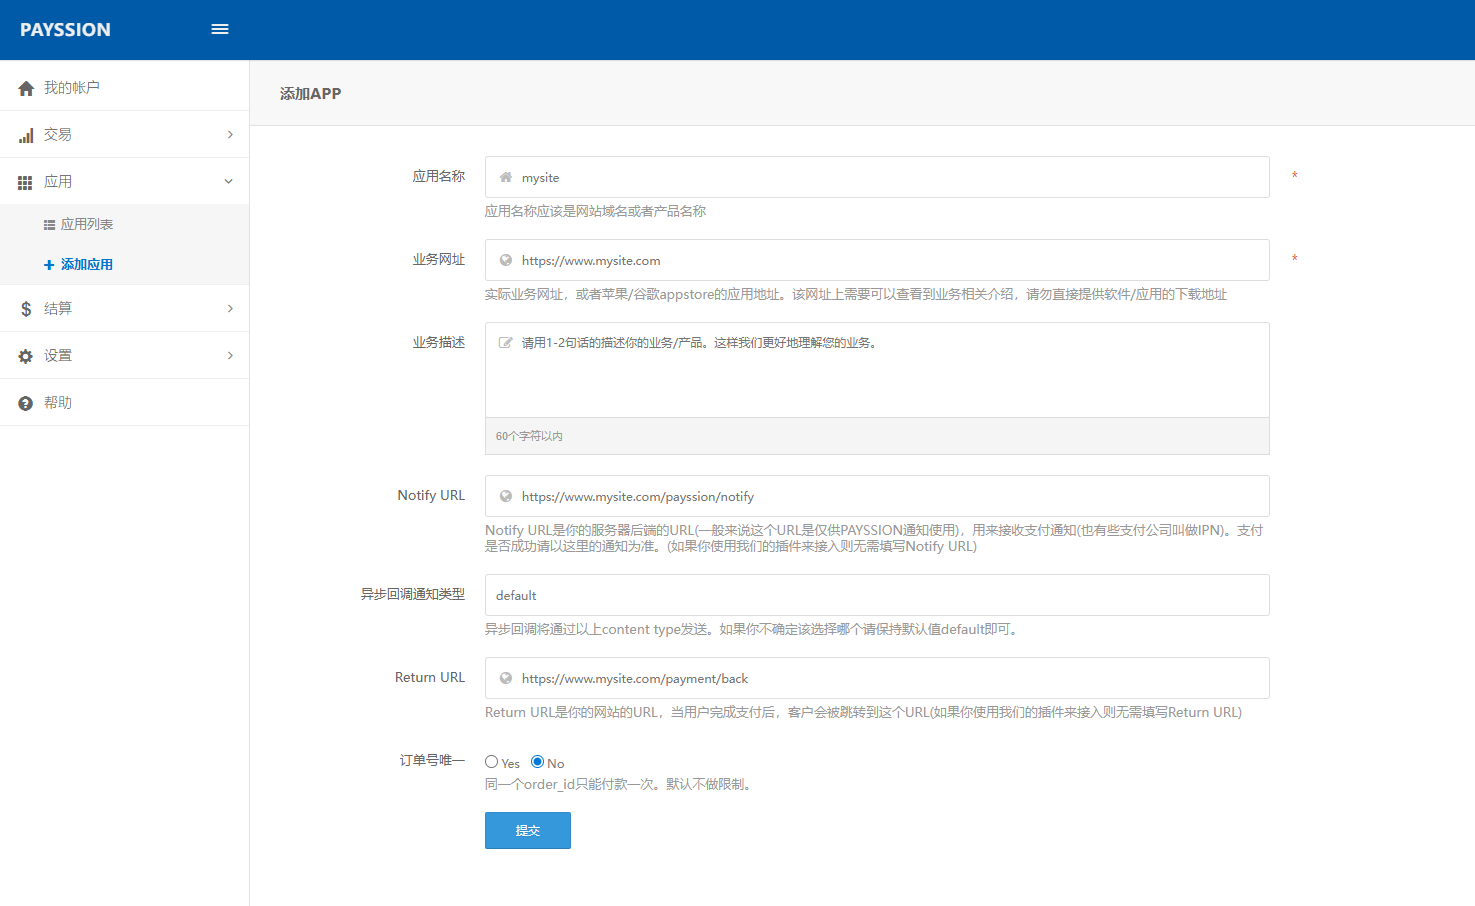Select the Yes radio for 订单号唯一
The height and width of the screenshot is (906, 1475).
492,762
